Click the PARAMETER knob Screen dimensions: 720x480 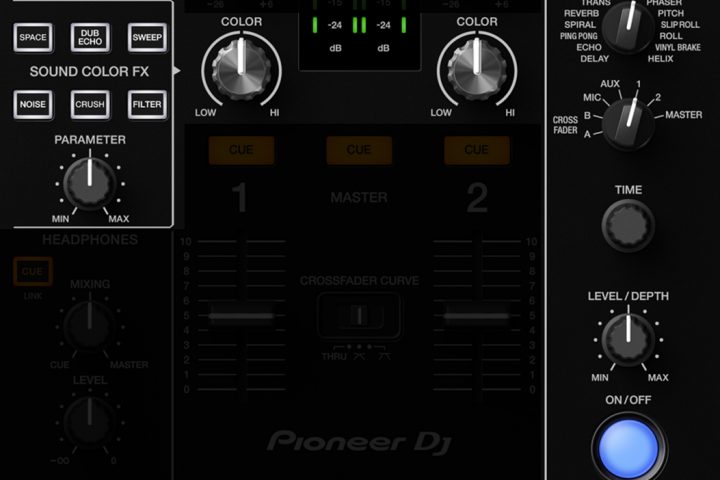pyautogui.click(x=89, y=184)
